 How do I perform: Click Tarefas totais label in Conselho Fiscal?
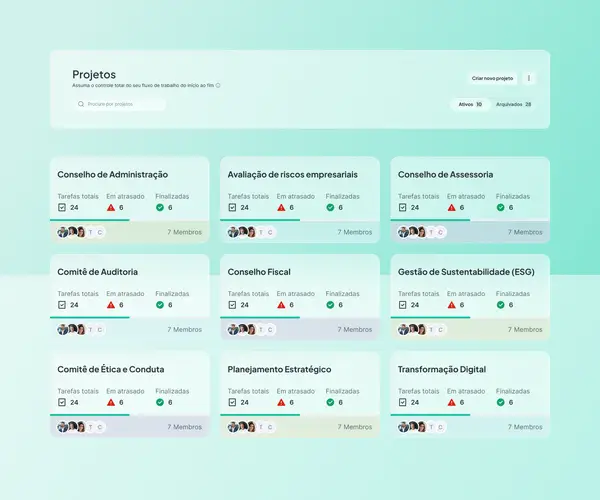point(248,294)
